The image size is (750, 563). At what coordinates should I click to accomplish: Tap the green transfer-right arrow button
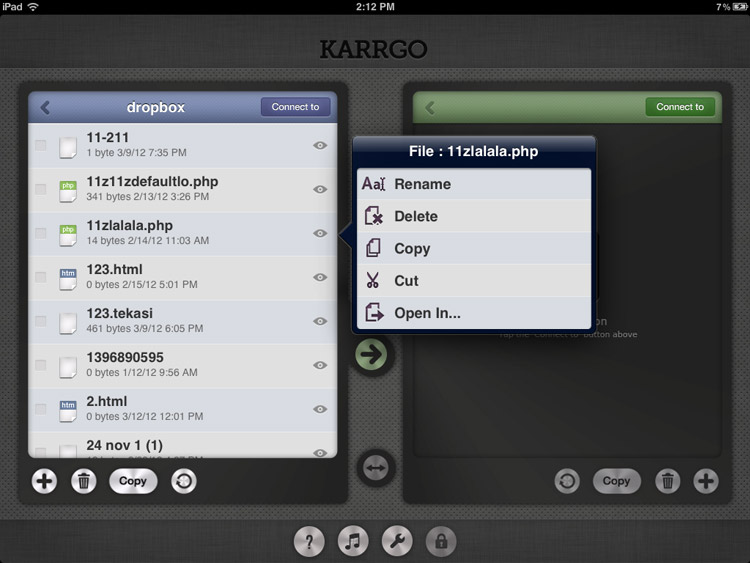[371, 354]
